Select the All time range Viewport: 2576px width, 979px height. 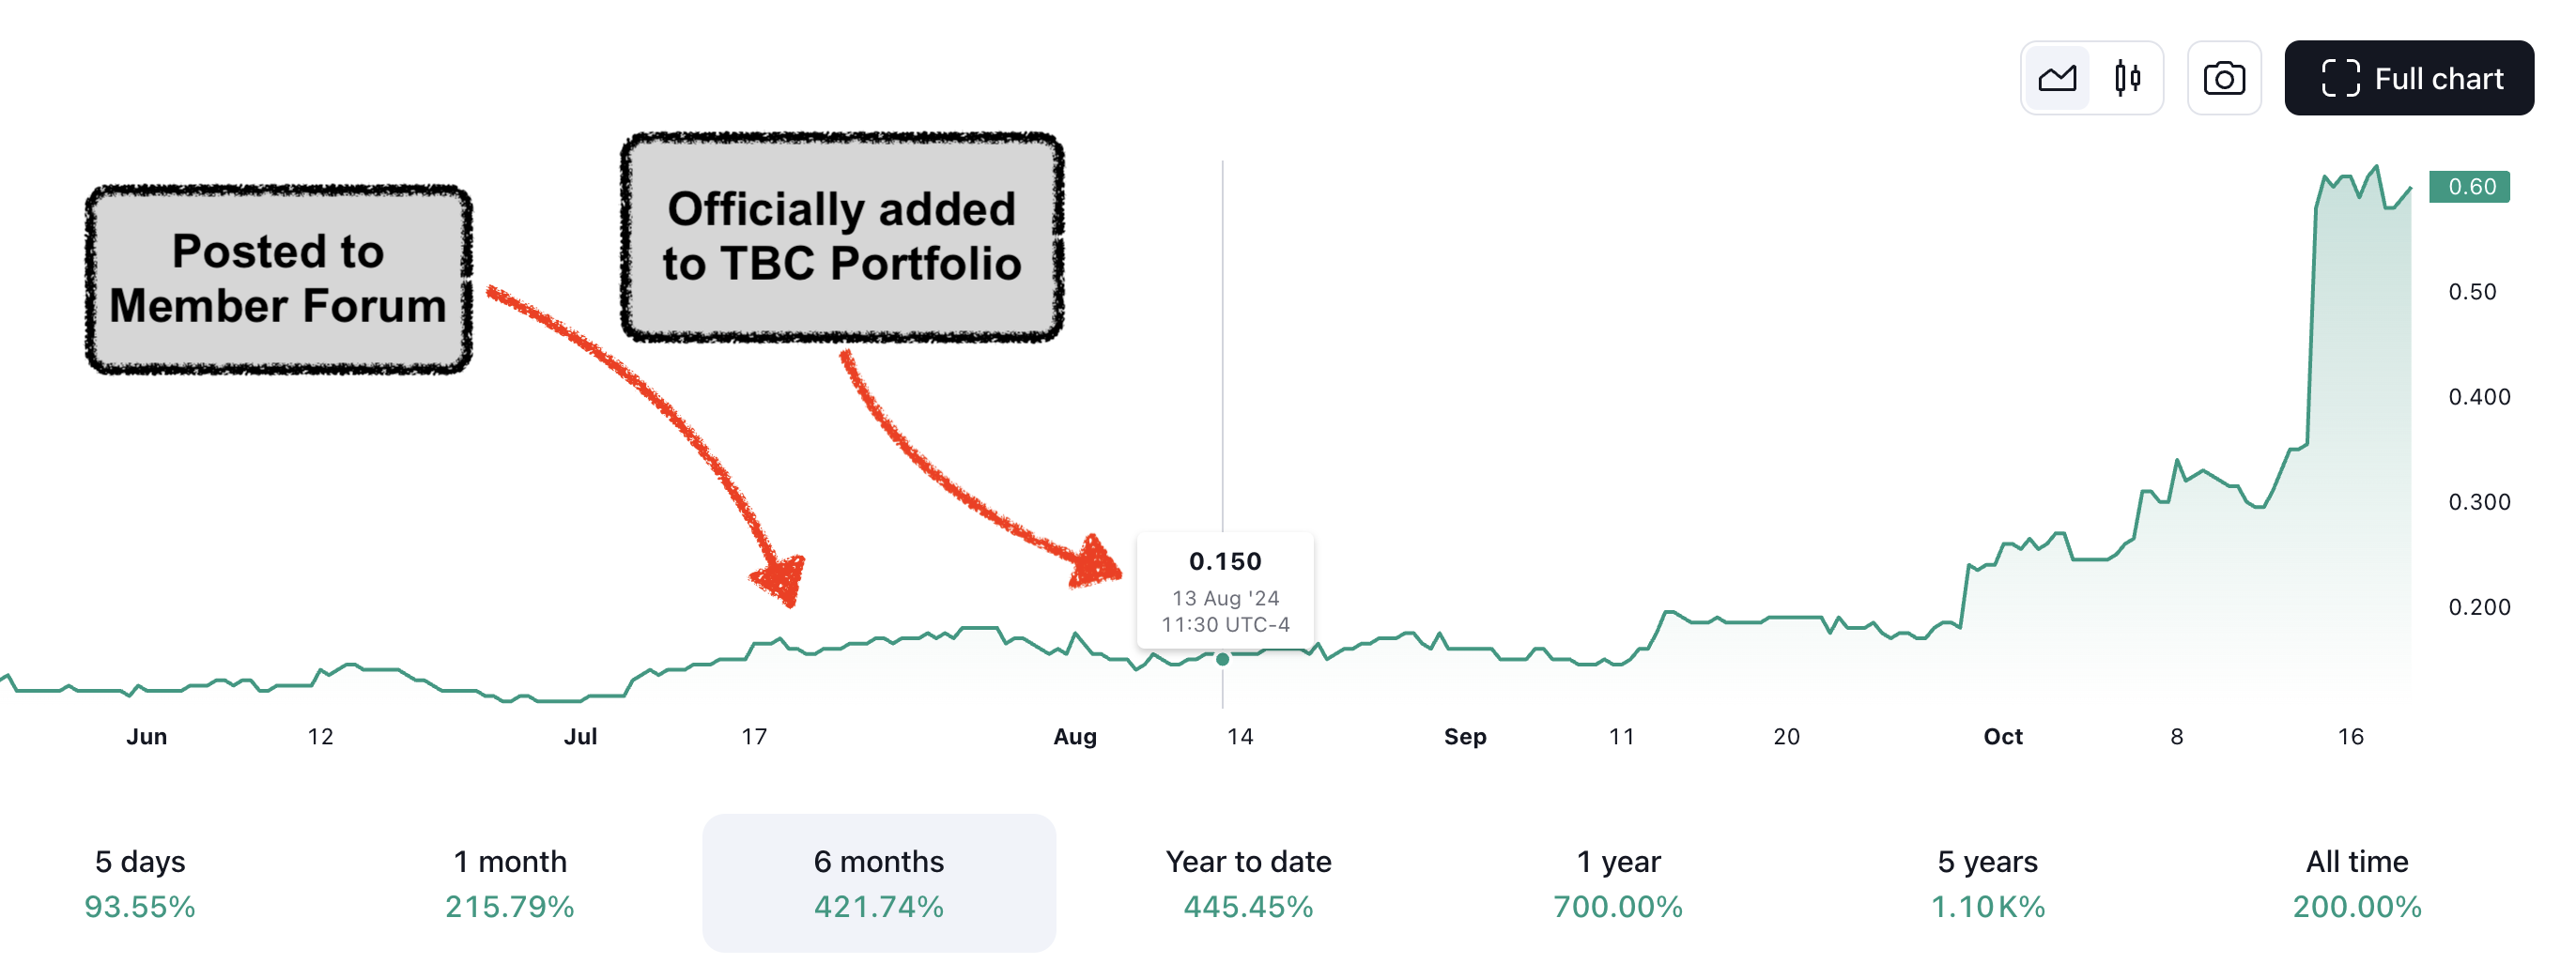click(2356, 883)
